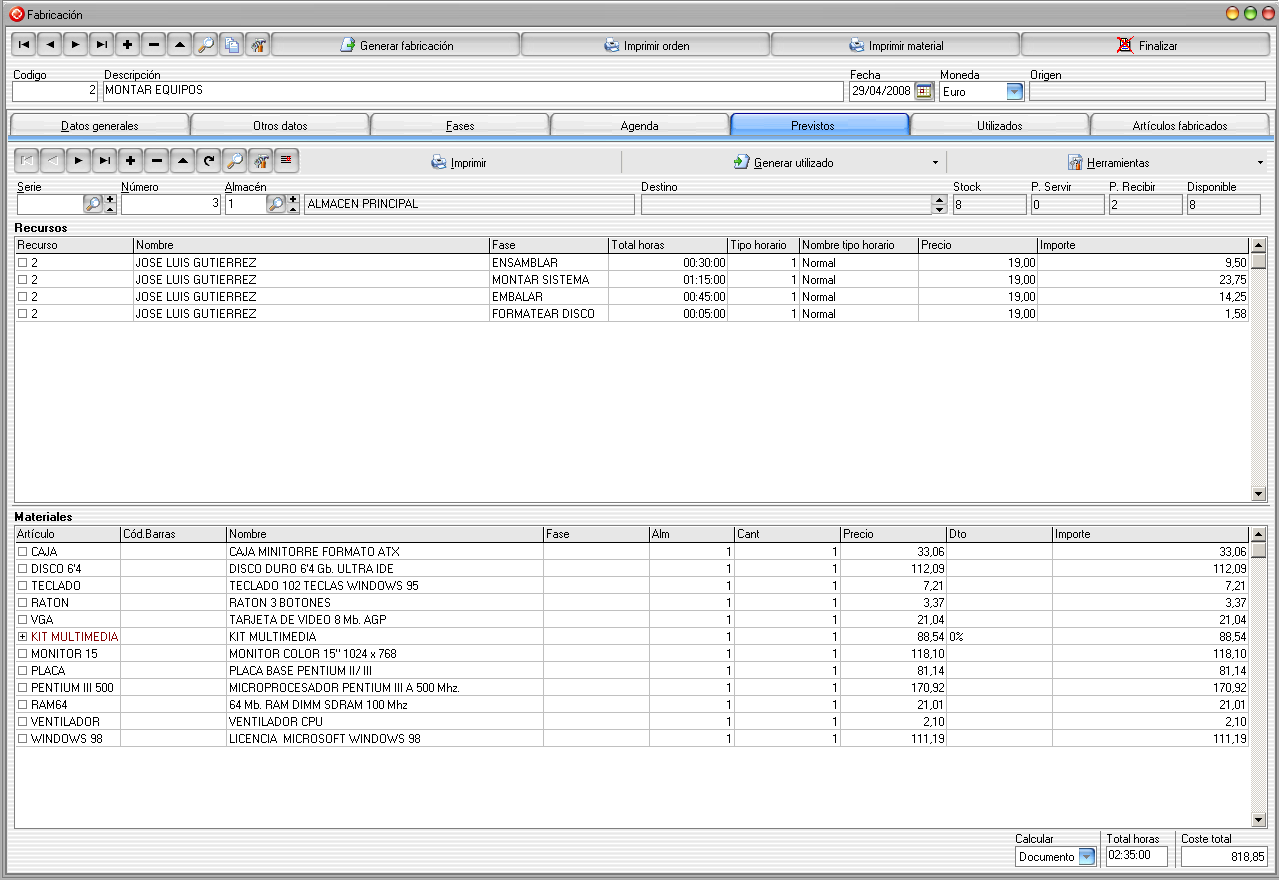
Task: Go to first record in top toolbar
Action: 24,45
